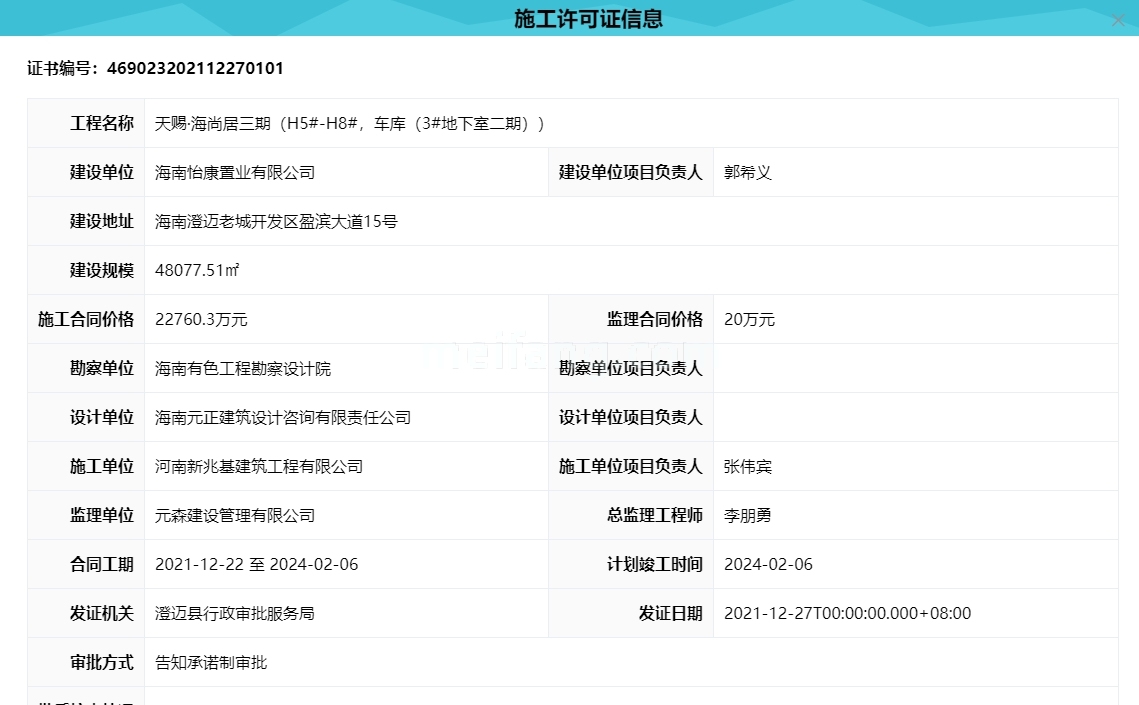
Task: Click the 审批方式 label
Action: pyautogui.click(x=102, y=662)
